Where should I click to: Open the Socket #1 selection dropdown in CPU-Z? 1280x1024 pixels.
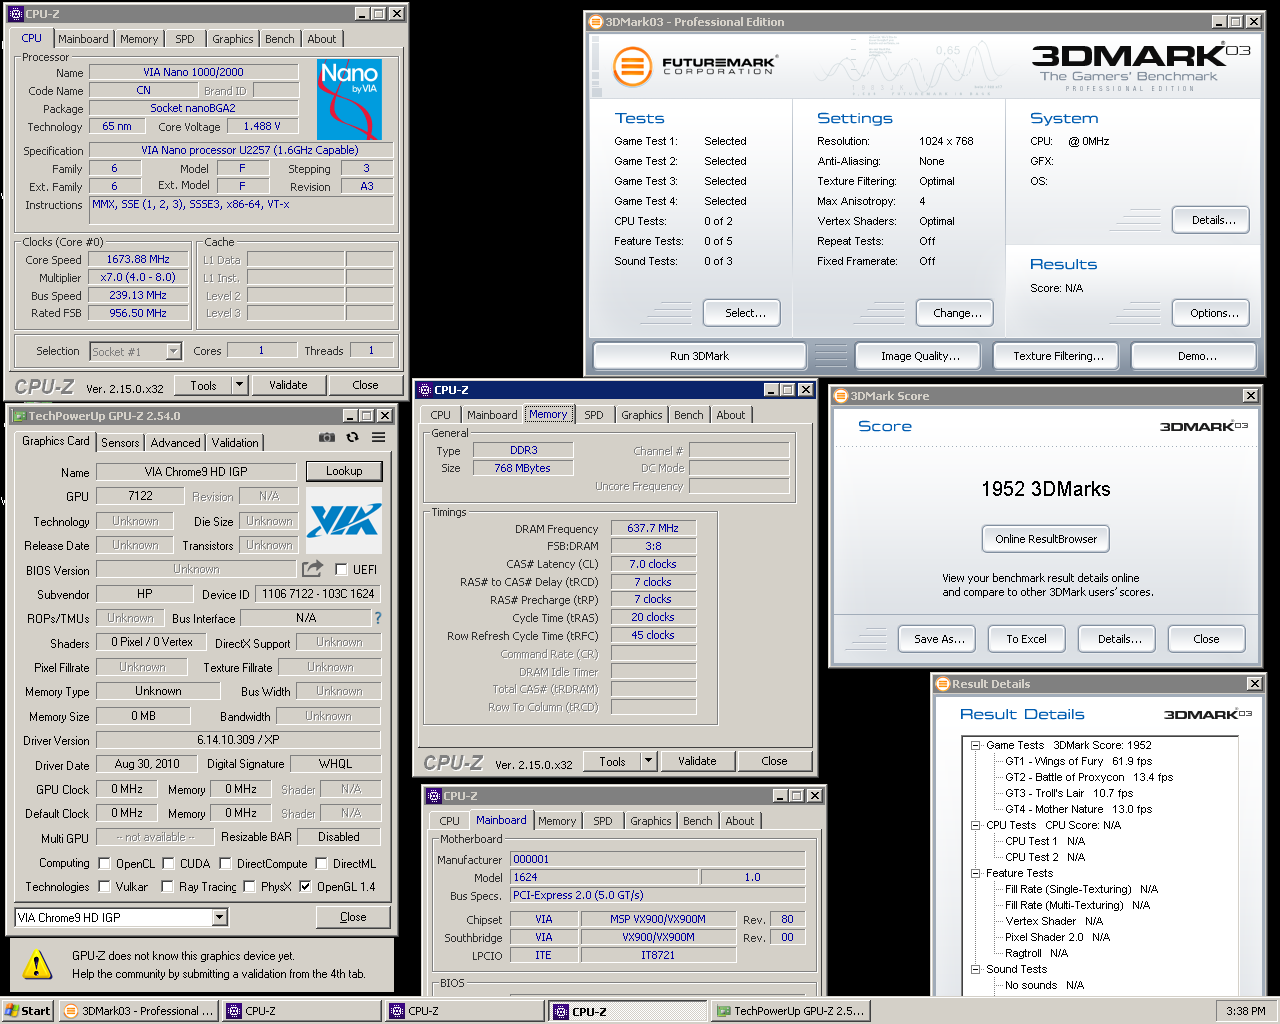point(173,351)
